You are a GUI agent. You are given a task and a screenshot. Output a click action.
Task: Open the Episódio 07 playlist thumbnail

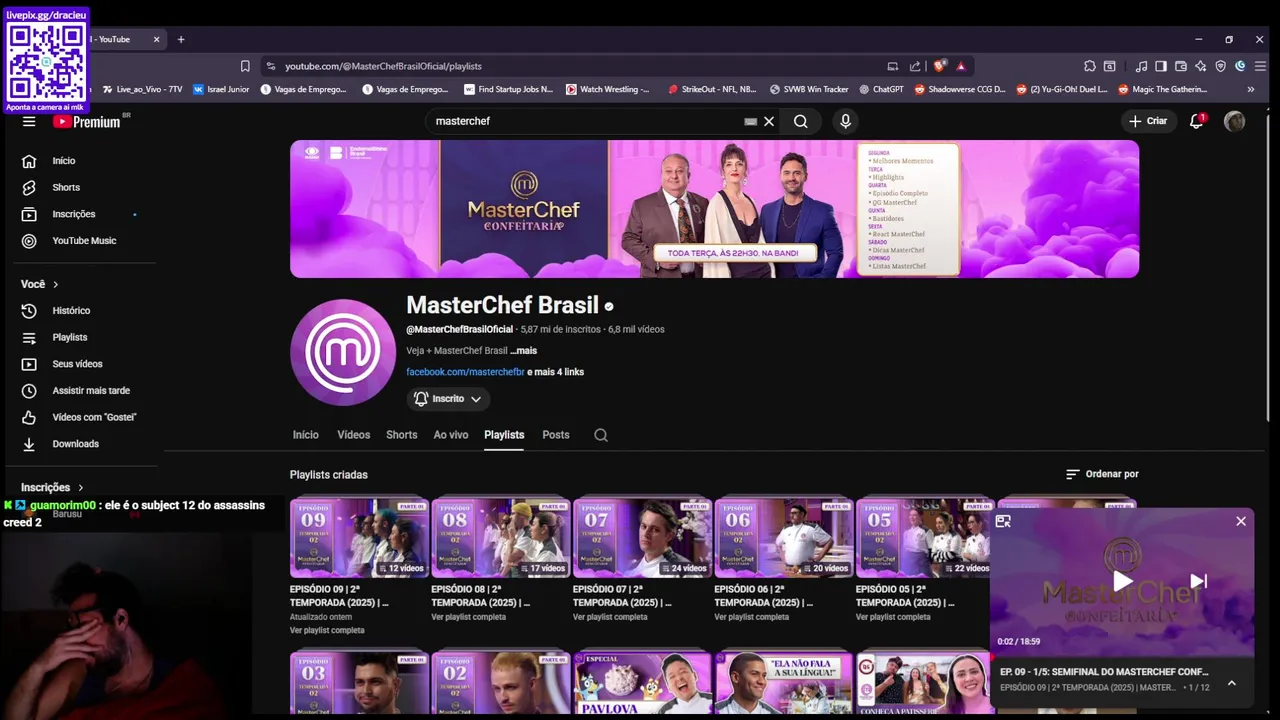(642, 538)
